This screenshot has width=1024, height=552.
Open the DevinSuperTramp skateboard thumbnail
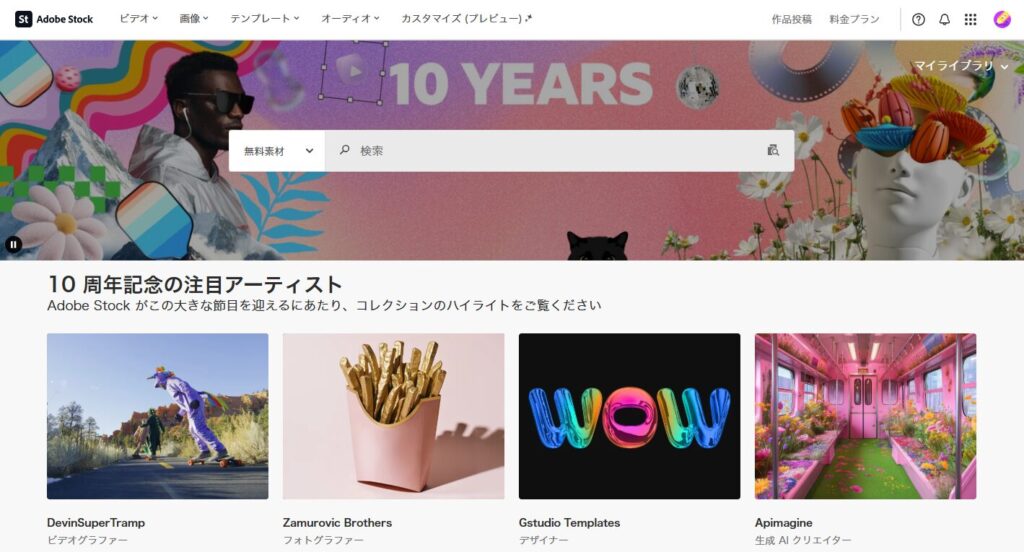click(x=157, y=416)
